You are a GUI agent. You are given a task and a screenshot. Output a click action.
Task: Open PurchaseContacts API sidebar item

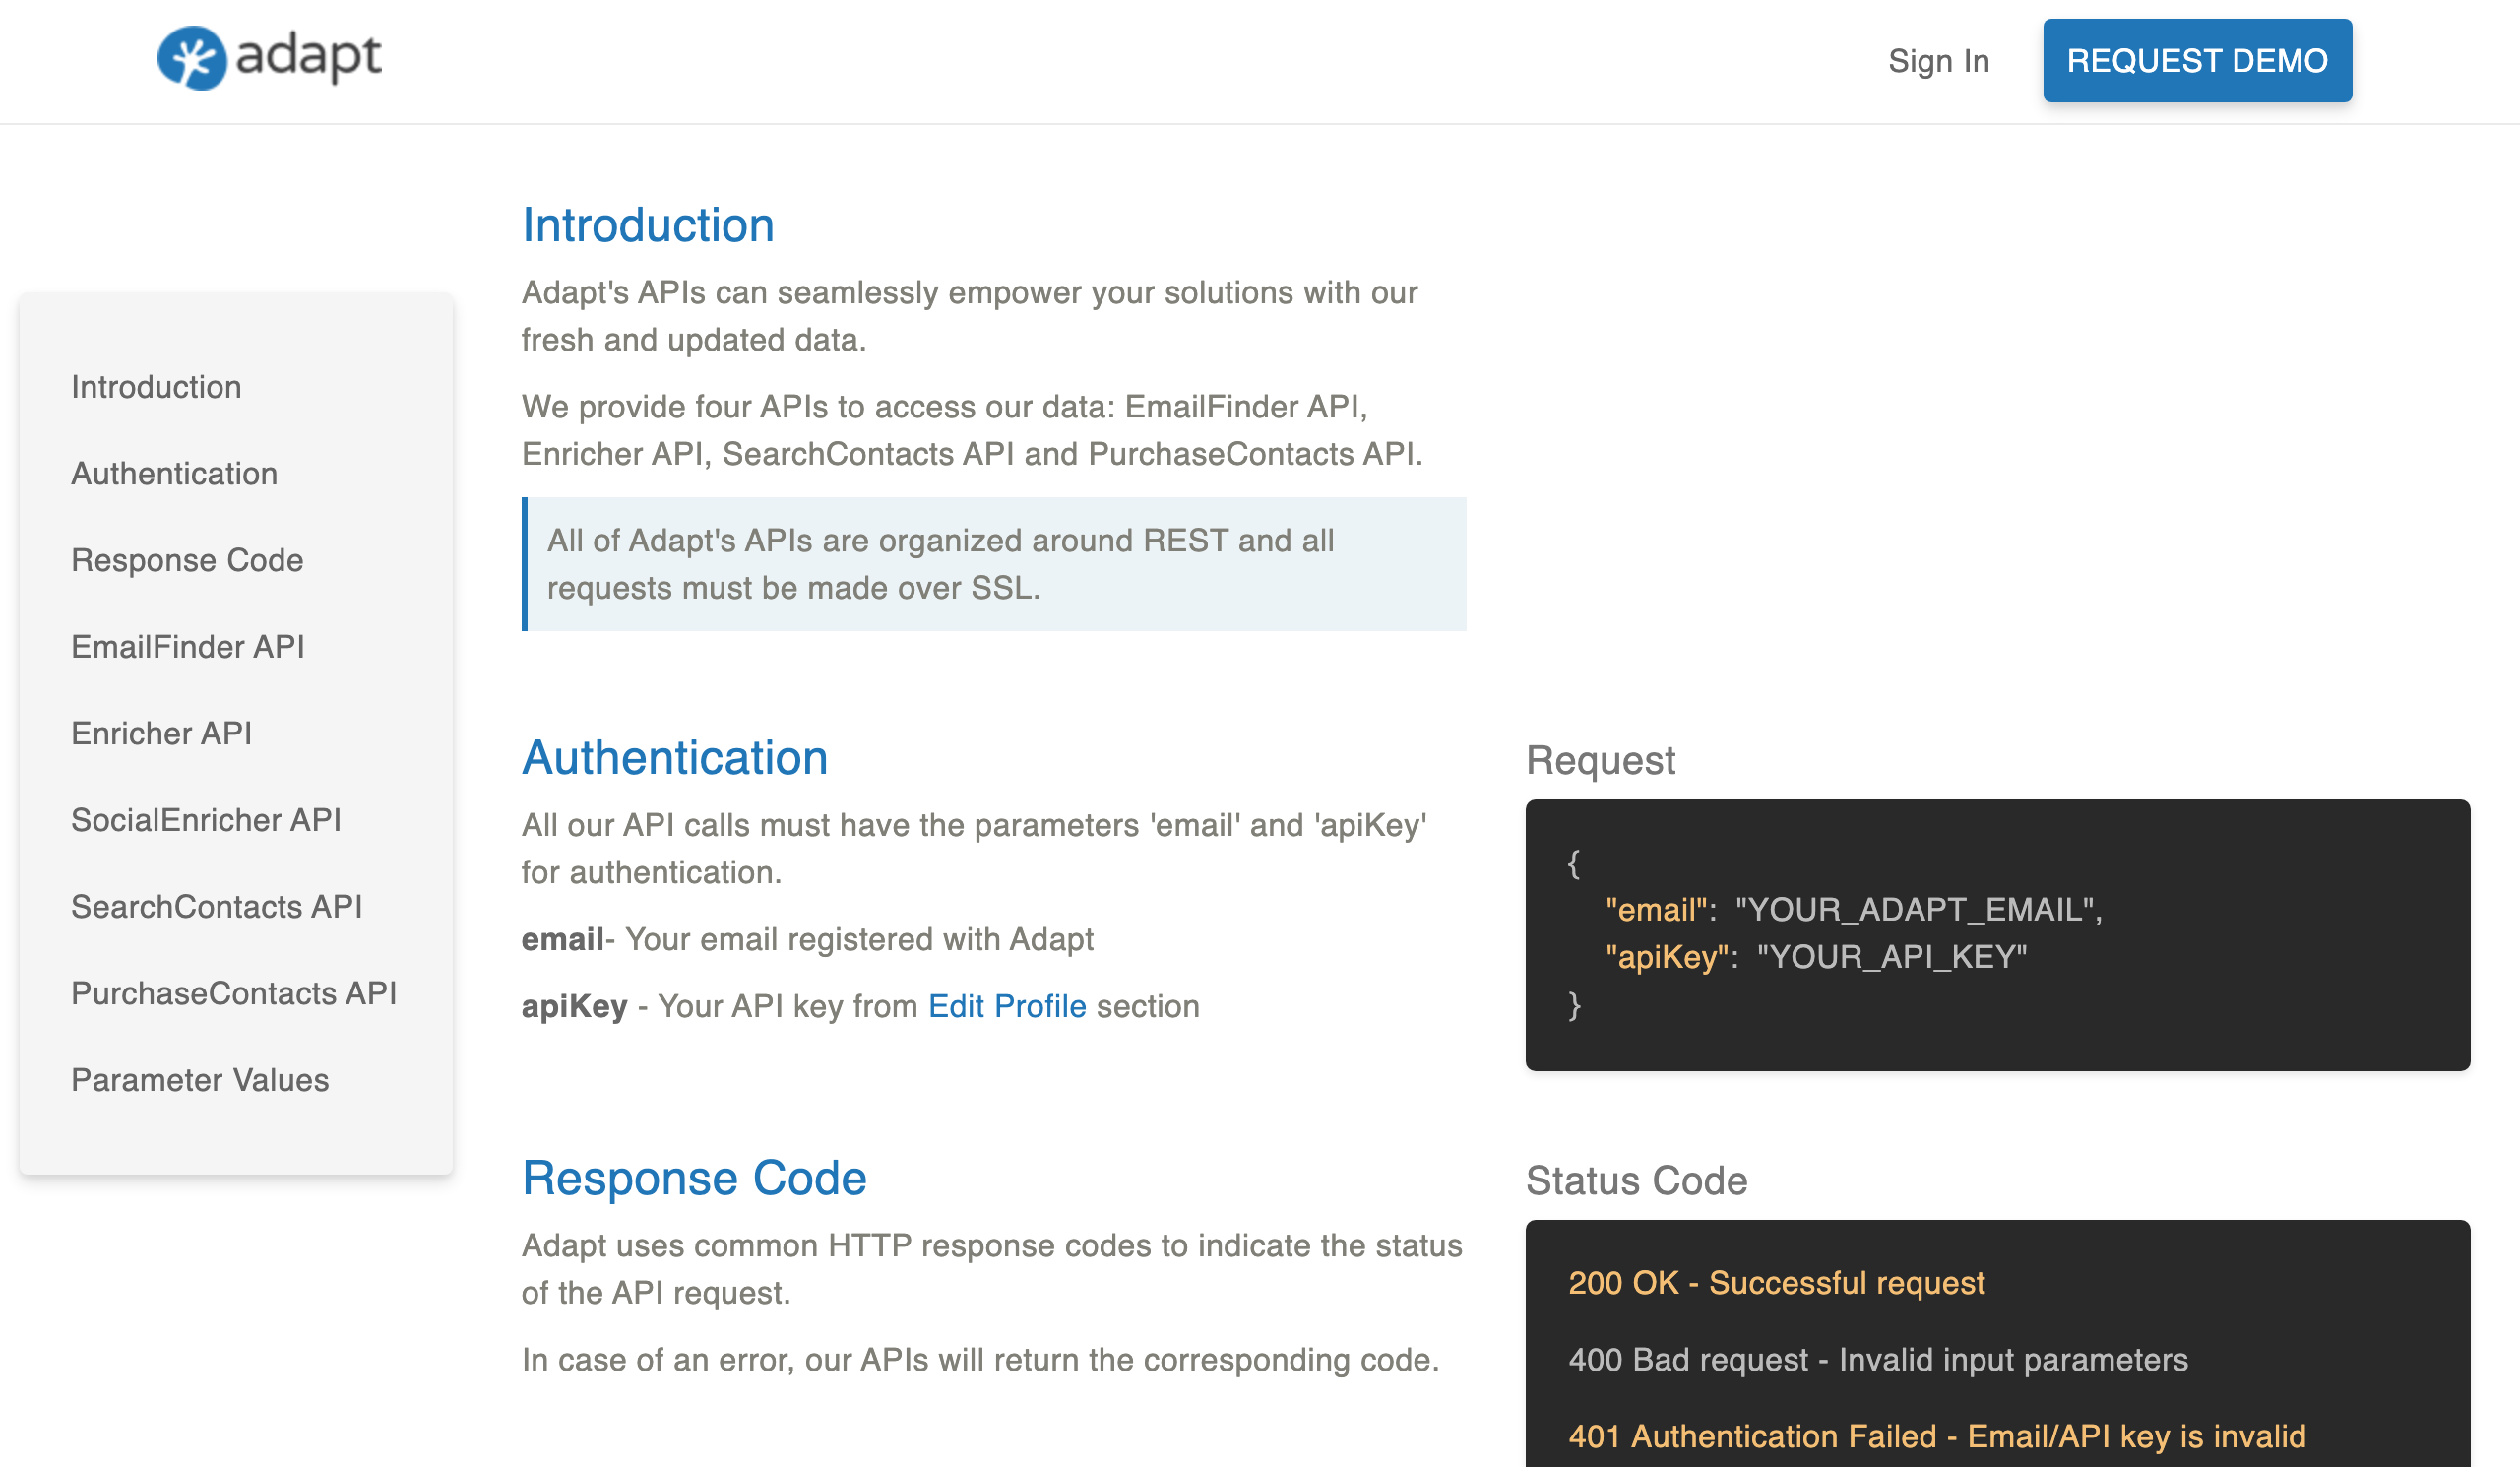pyautogui.click(x=234, y=993)
